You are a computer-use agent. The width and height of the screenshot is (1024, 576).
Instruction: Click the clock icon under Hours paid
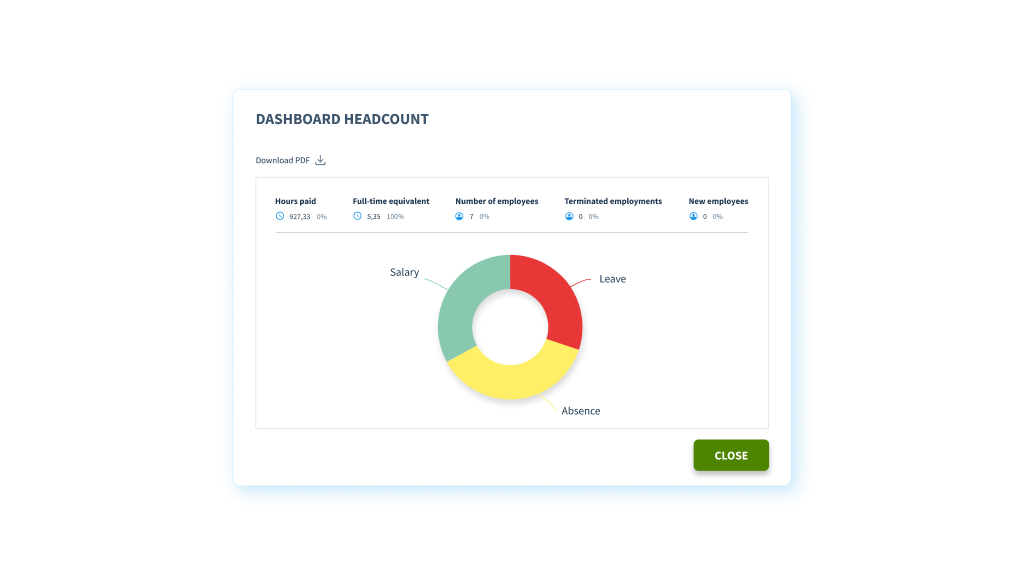[x=280, y=216]
